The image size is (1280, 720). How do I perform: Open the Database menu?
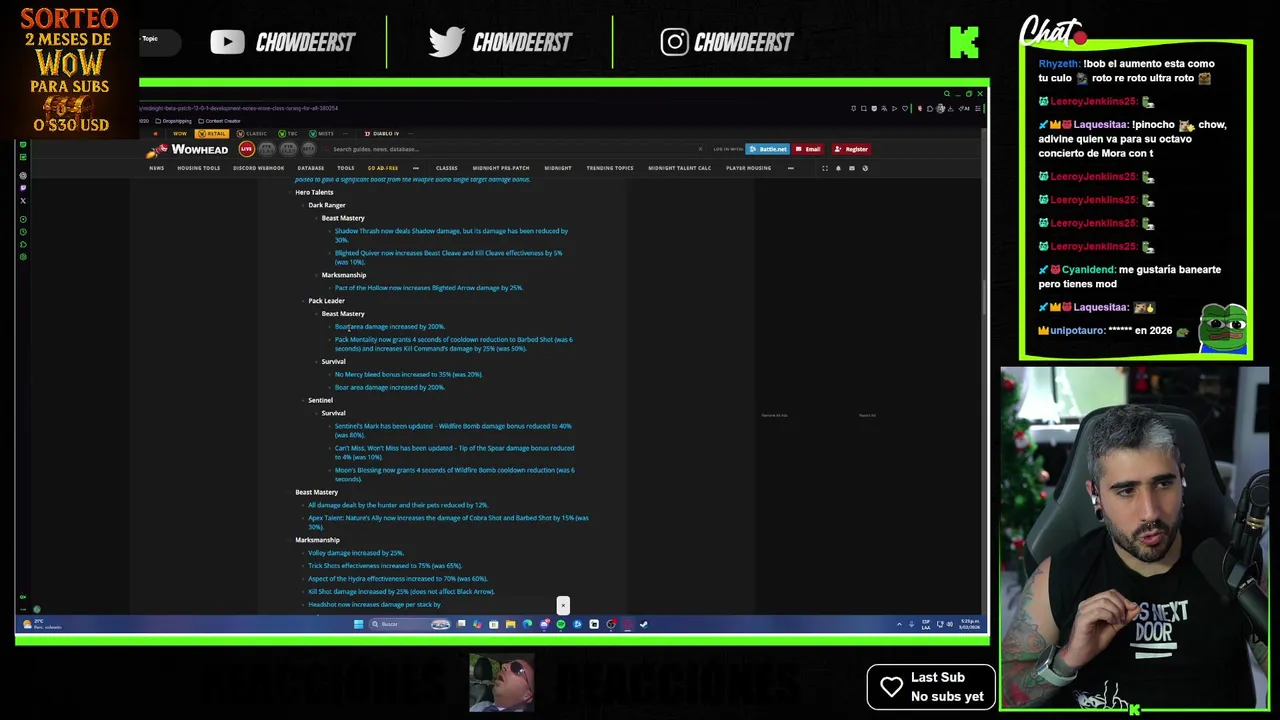pos(310,168)
